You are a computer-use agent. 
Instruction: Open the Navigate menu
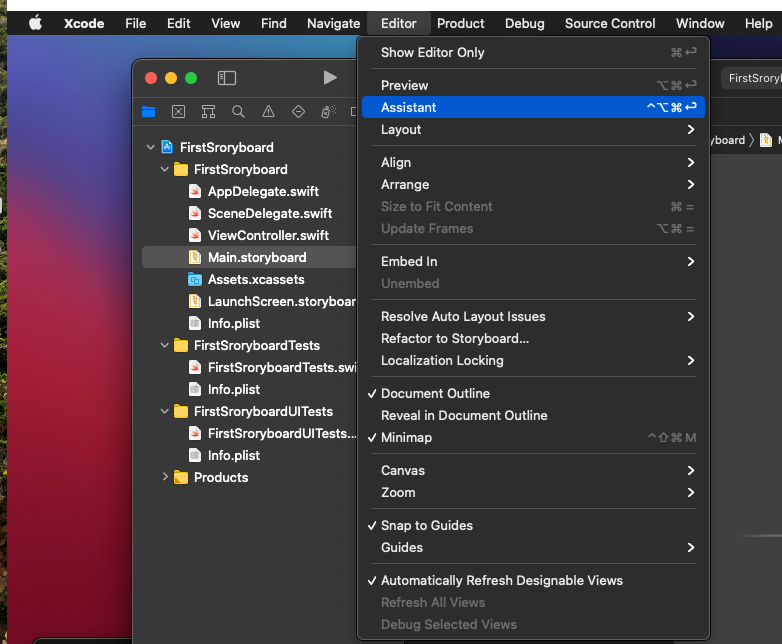pyautogui.click(x=334, y=23)
